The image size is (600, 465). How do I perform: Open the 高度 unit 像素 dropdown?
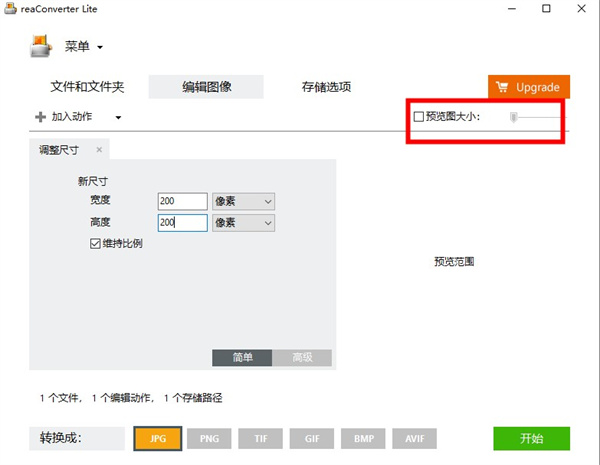(243, 223)
